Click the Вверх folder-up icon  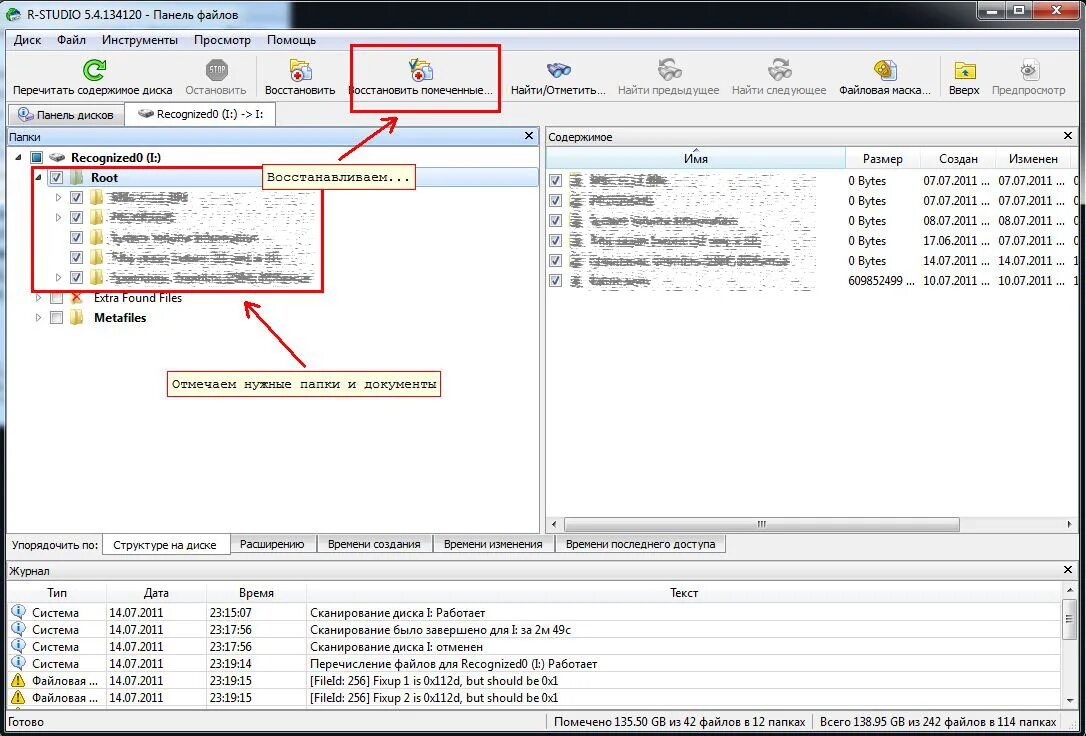964,70
